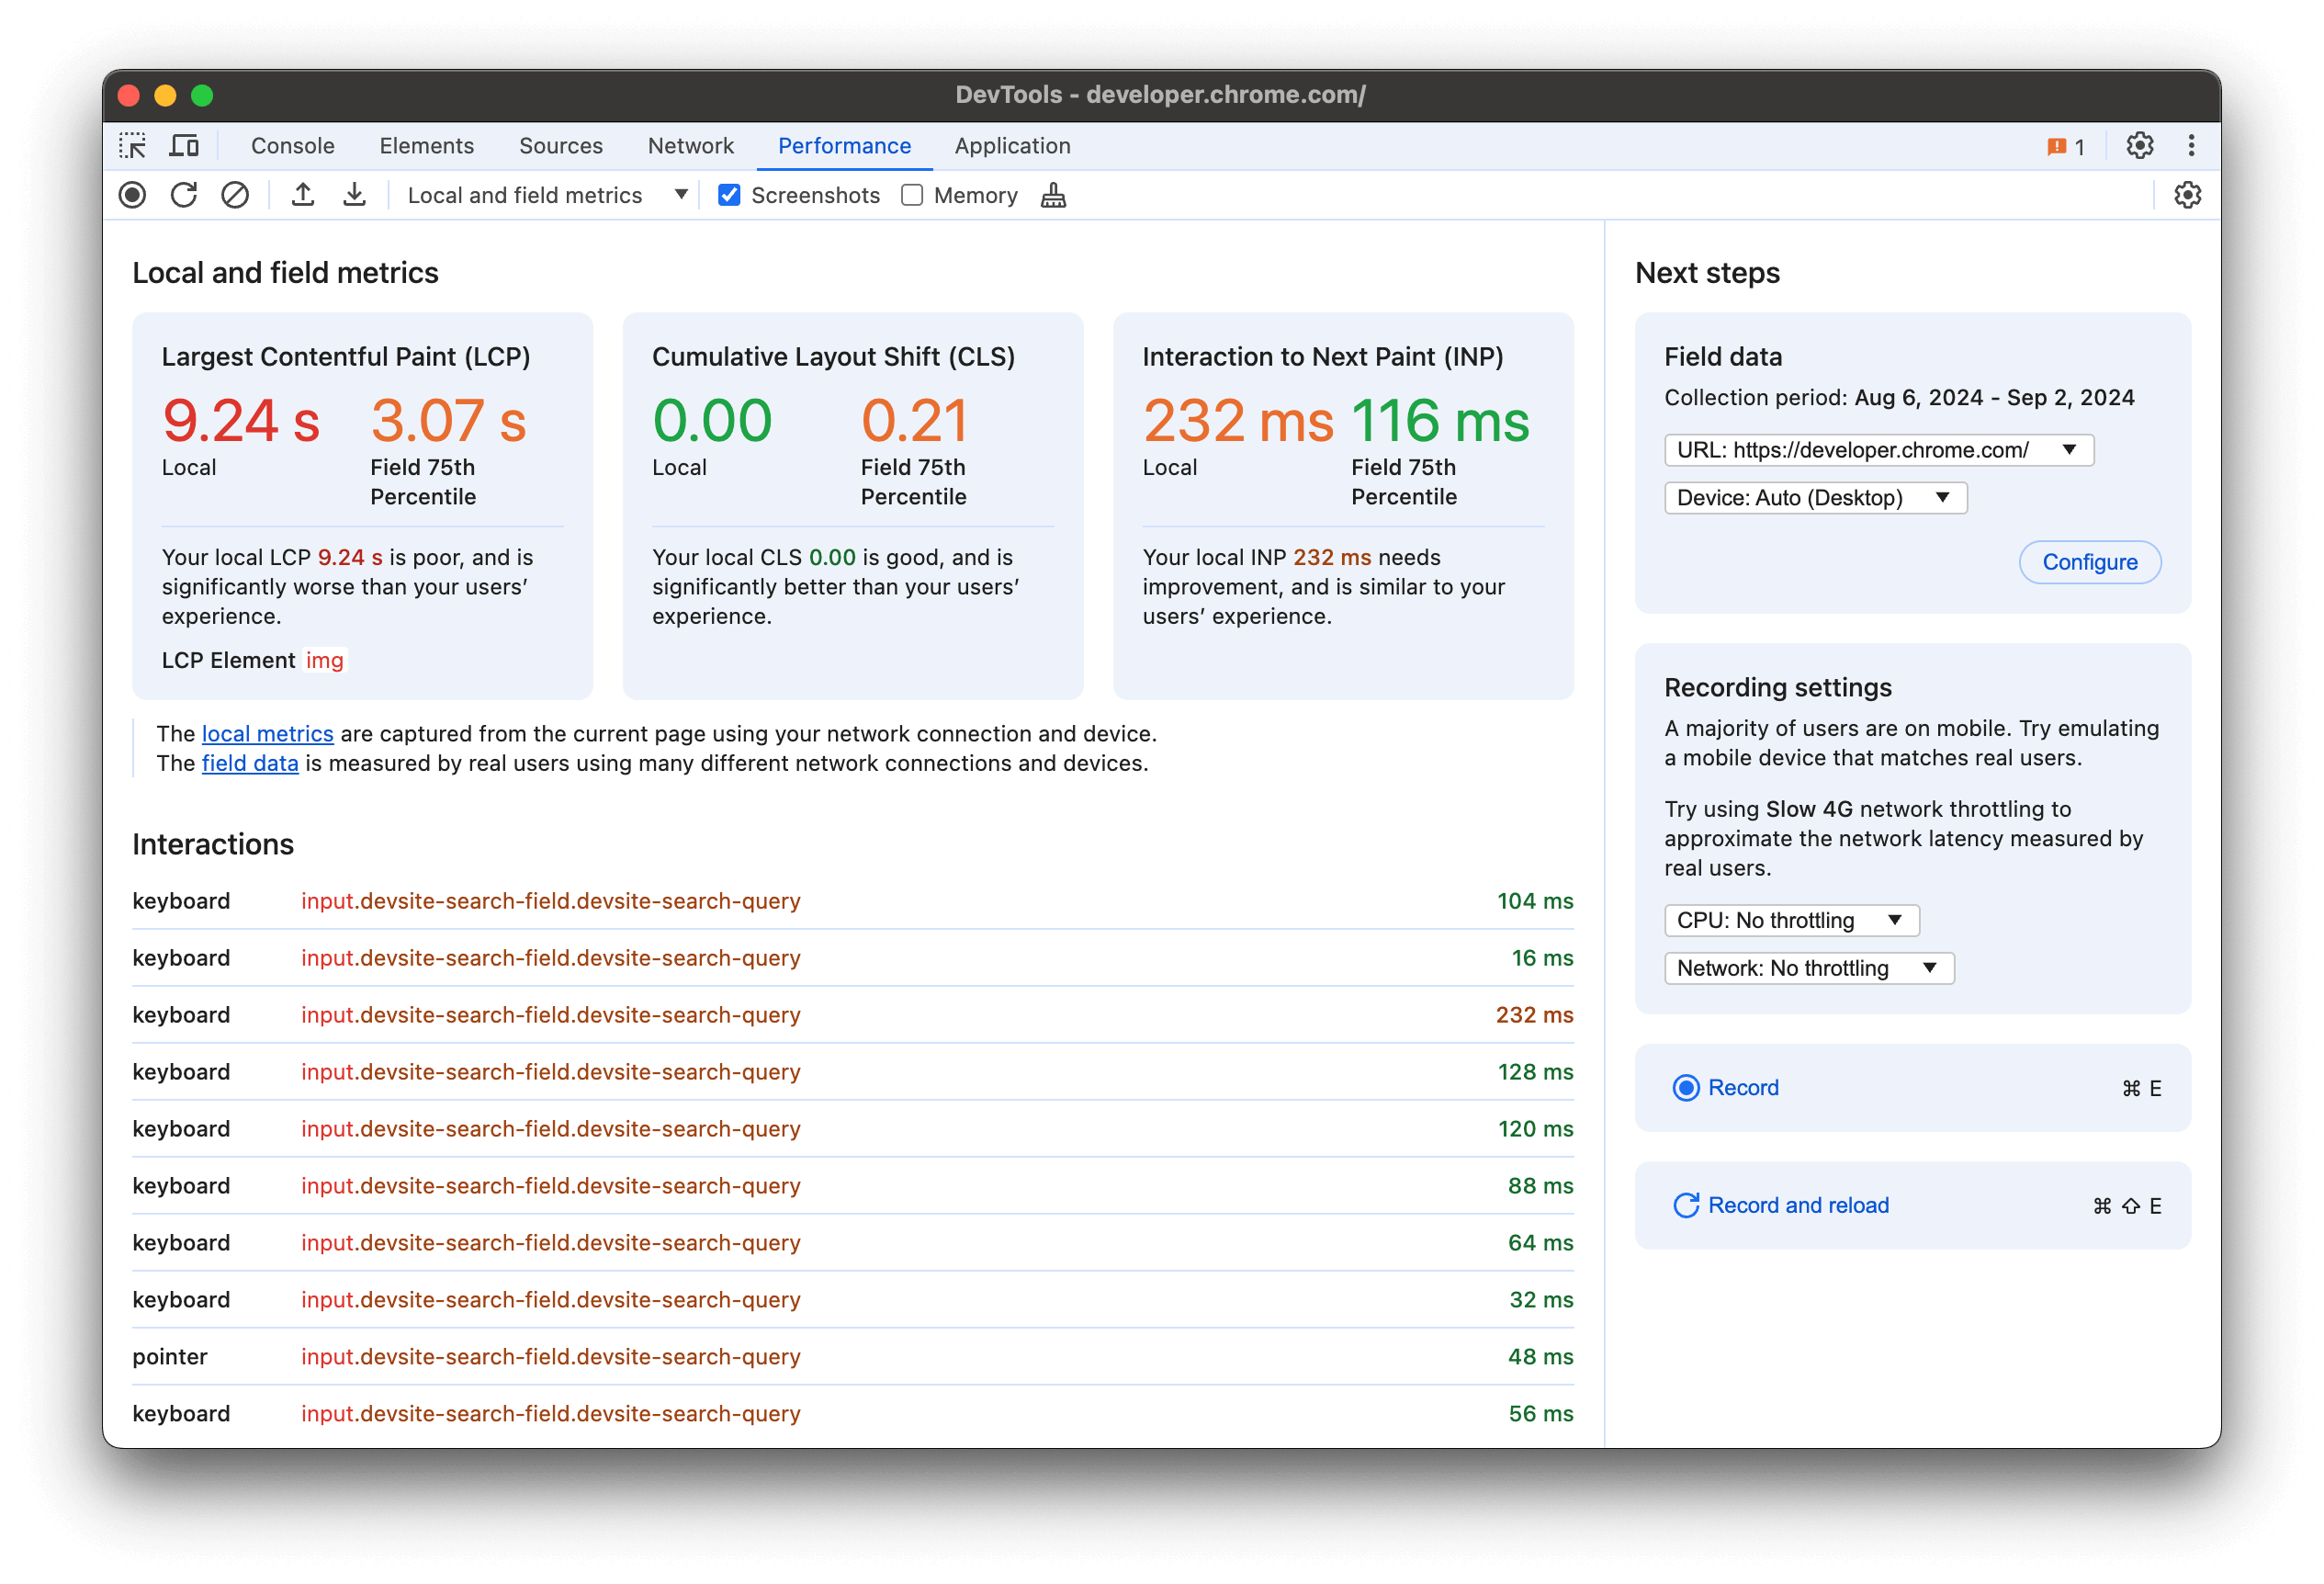
Task: Click the Configure field data button
Action: pyautogui.click(x=2091, y=563)
